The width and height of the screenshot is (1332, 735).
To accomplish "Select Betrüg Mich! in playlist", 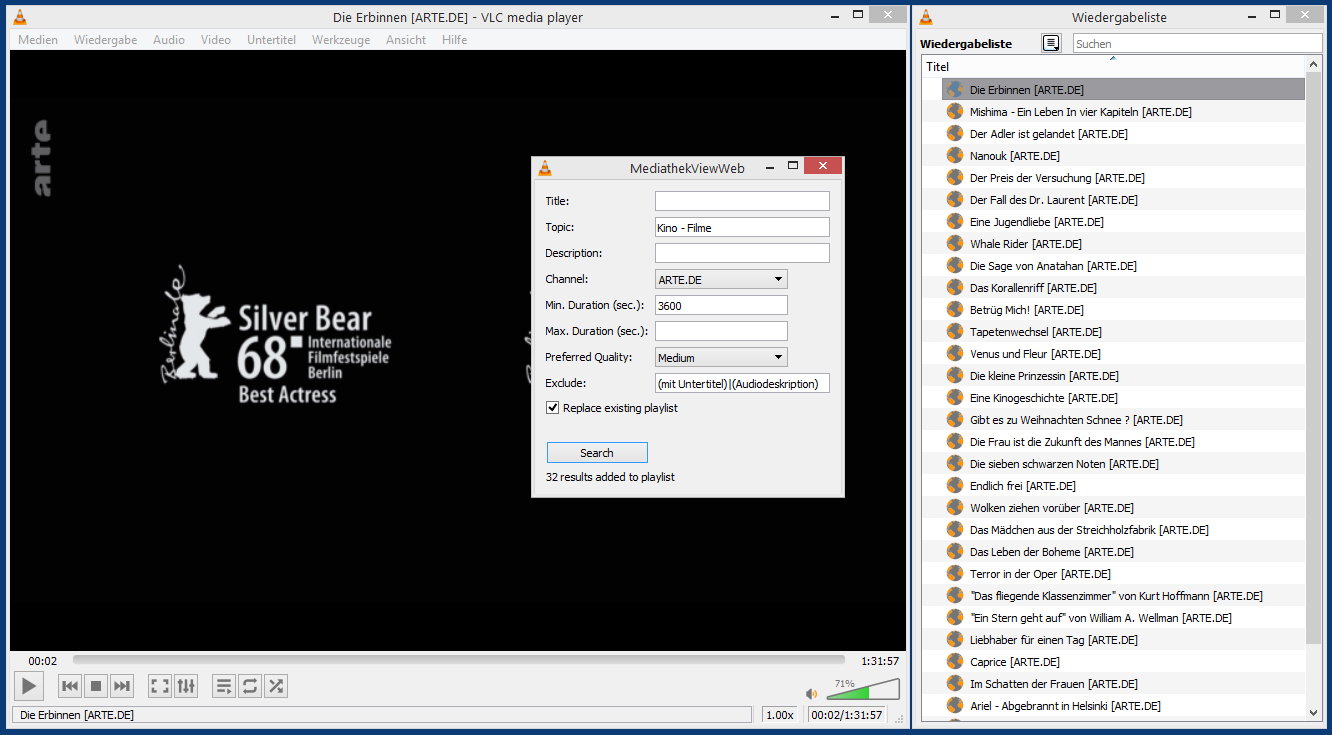I will pos(1123,310).
